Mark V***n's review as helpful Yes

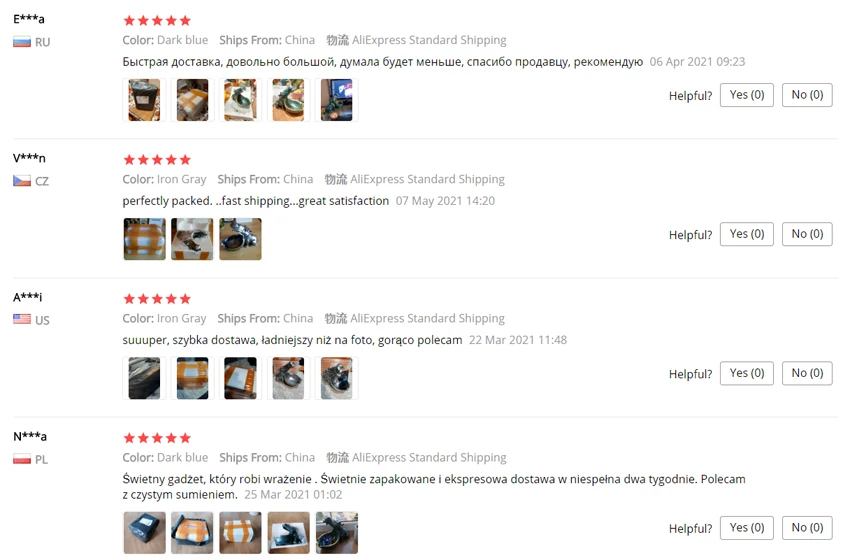pos(746,234)
